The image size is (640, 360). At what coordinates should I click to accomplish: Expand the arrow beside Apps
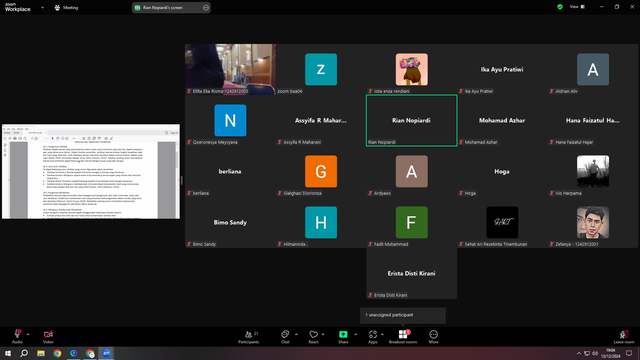[x=382, y=334]
